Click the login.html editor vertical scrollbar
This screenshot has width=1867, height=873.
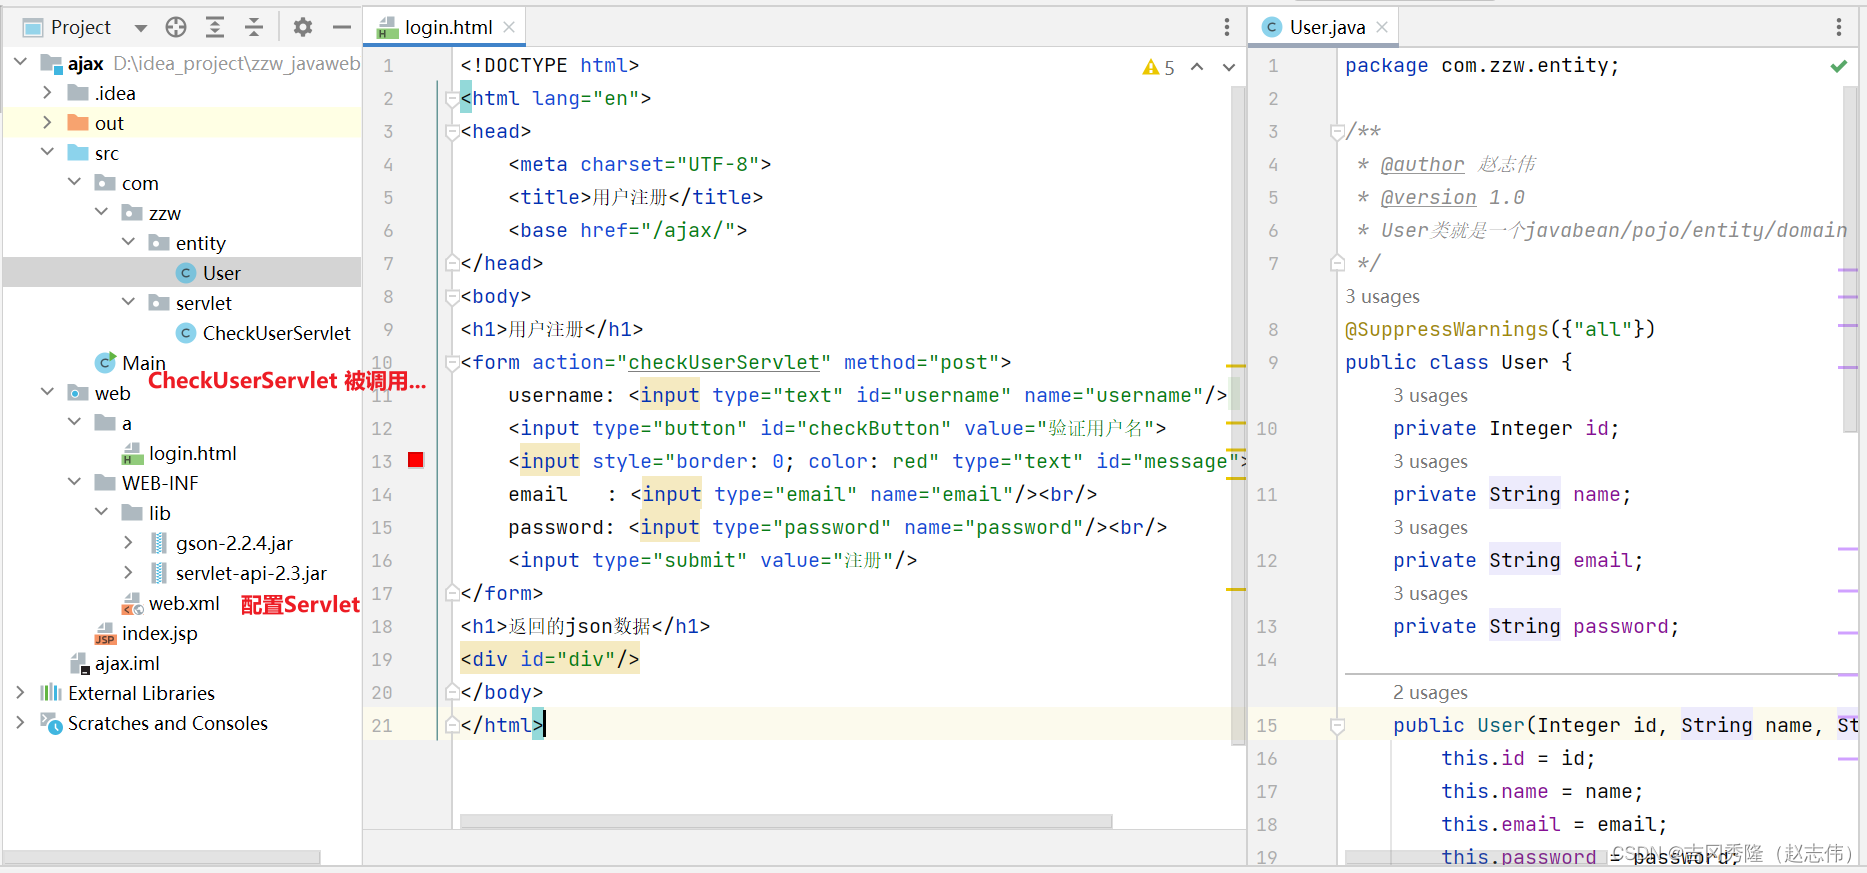[x=1238, y=415]
